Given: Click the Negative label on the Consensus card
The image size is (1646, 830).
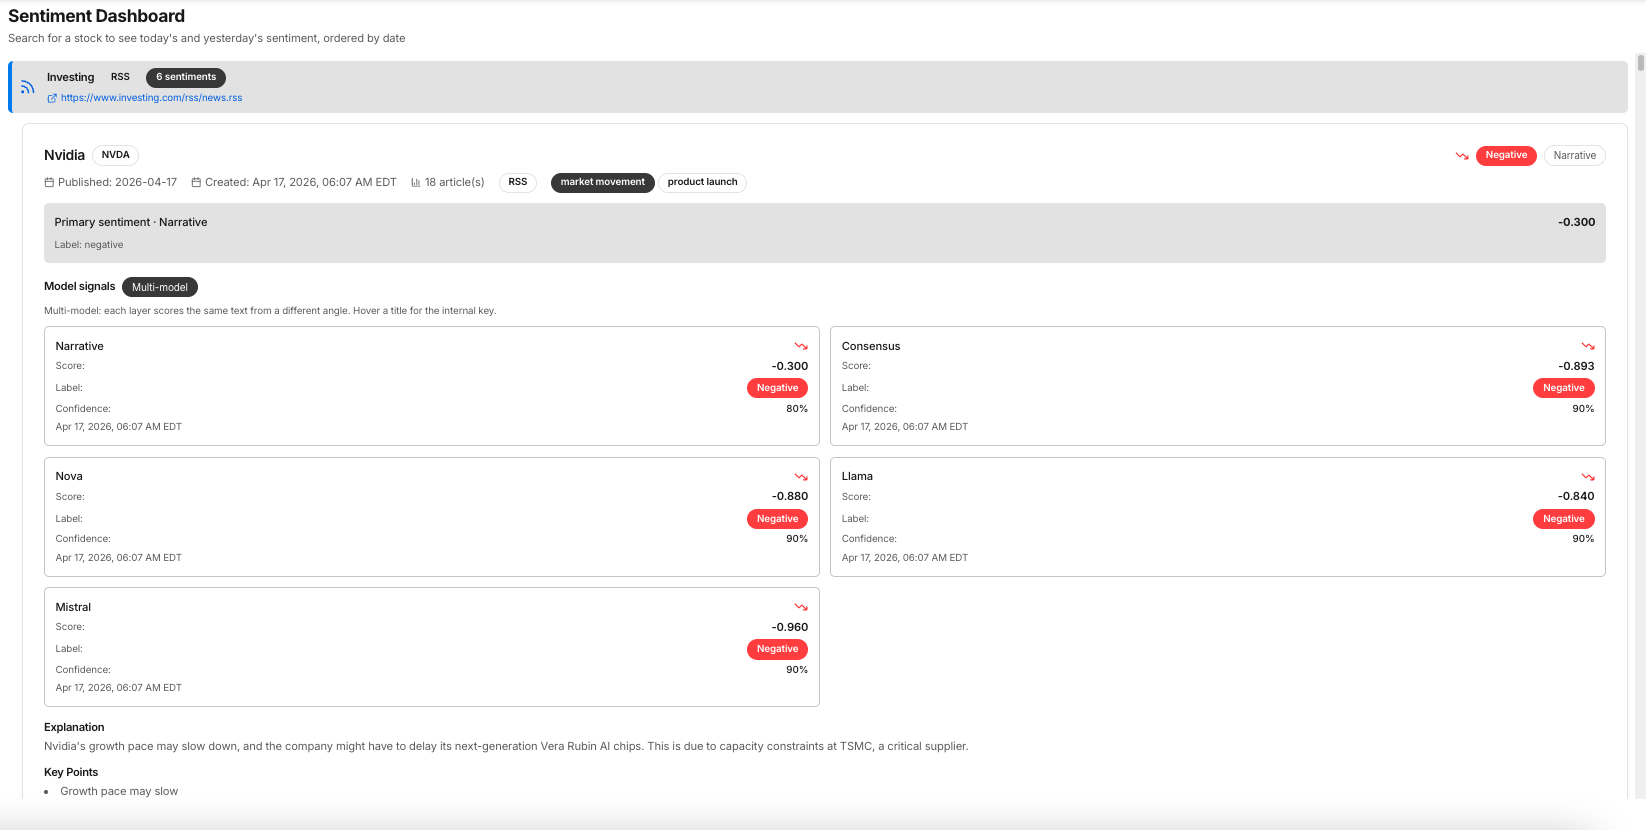Looking at the screenshot, I should click(1564, 388).
